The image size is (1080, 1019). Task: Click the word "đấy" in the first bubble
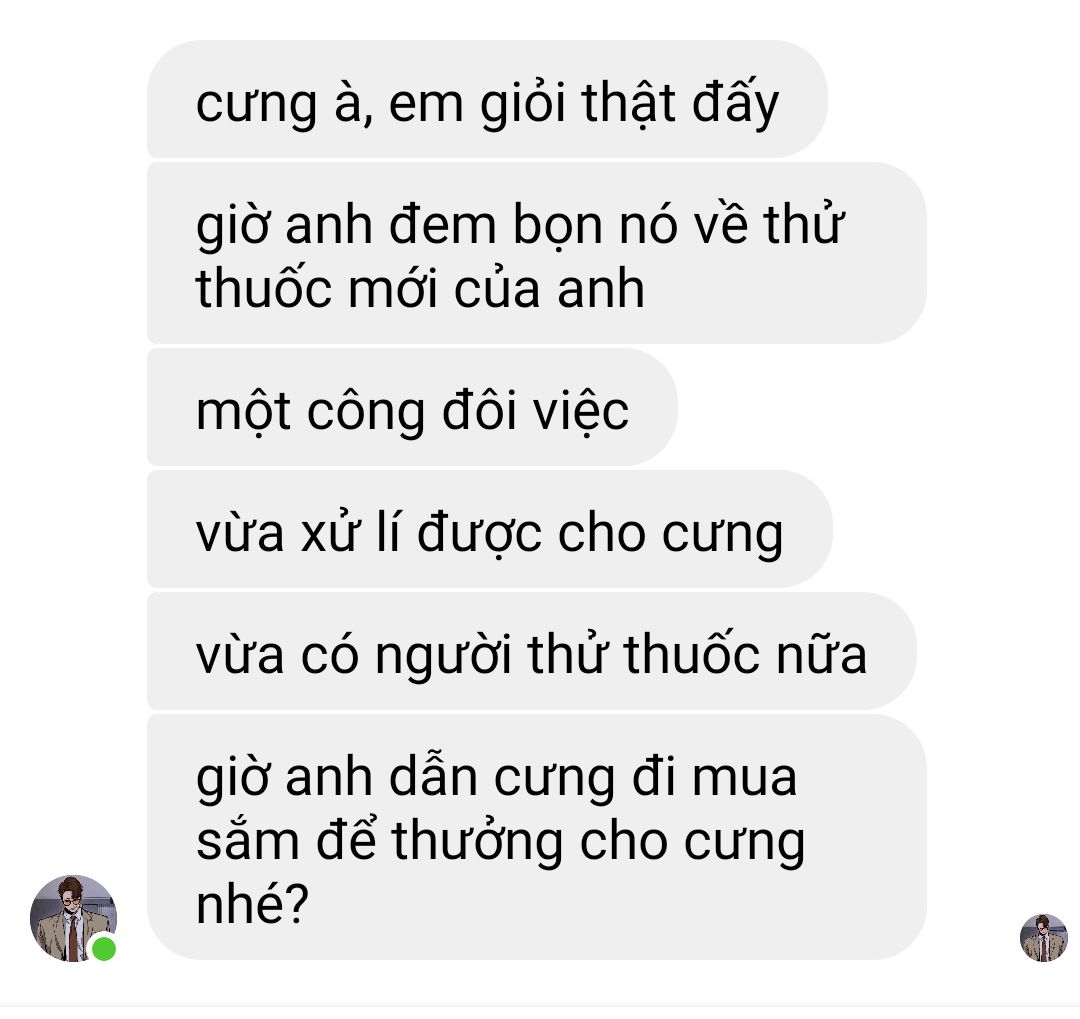click(736, 104)
